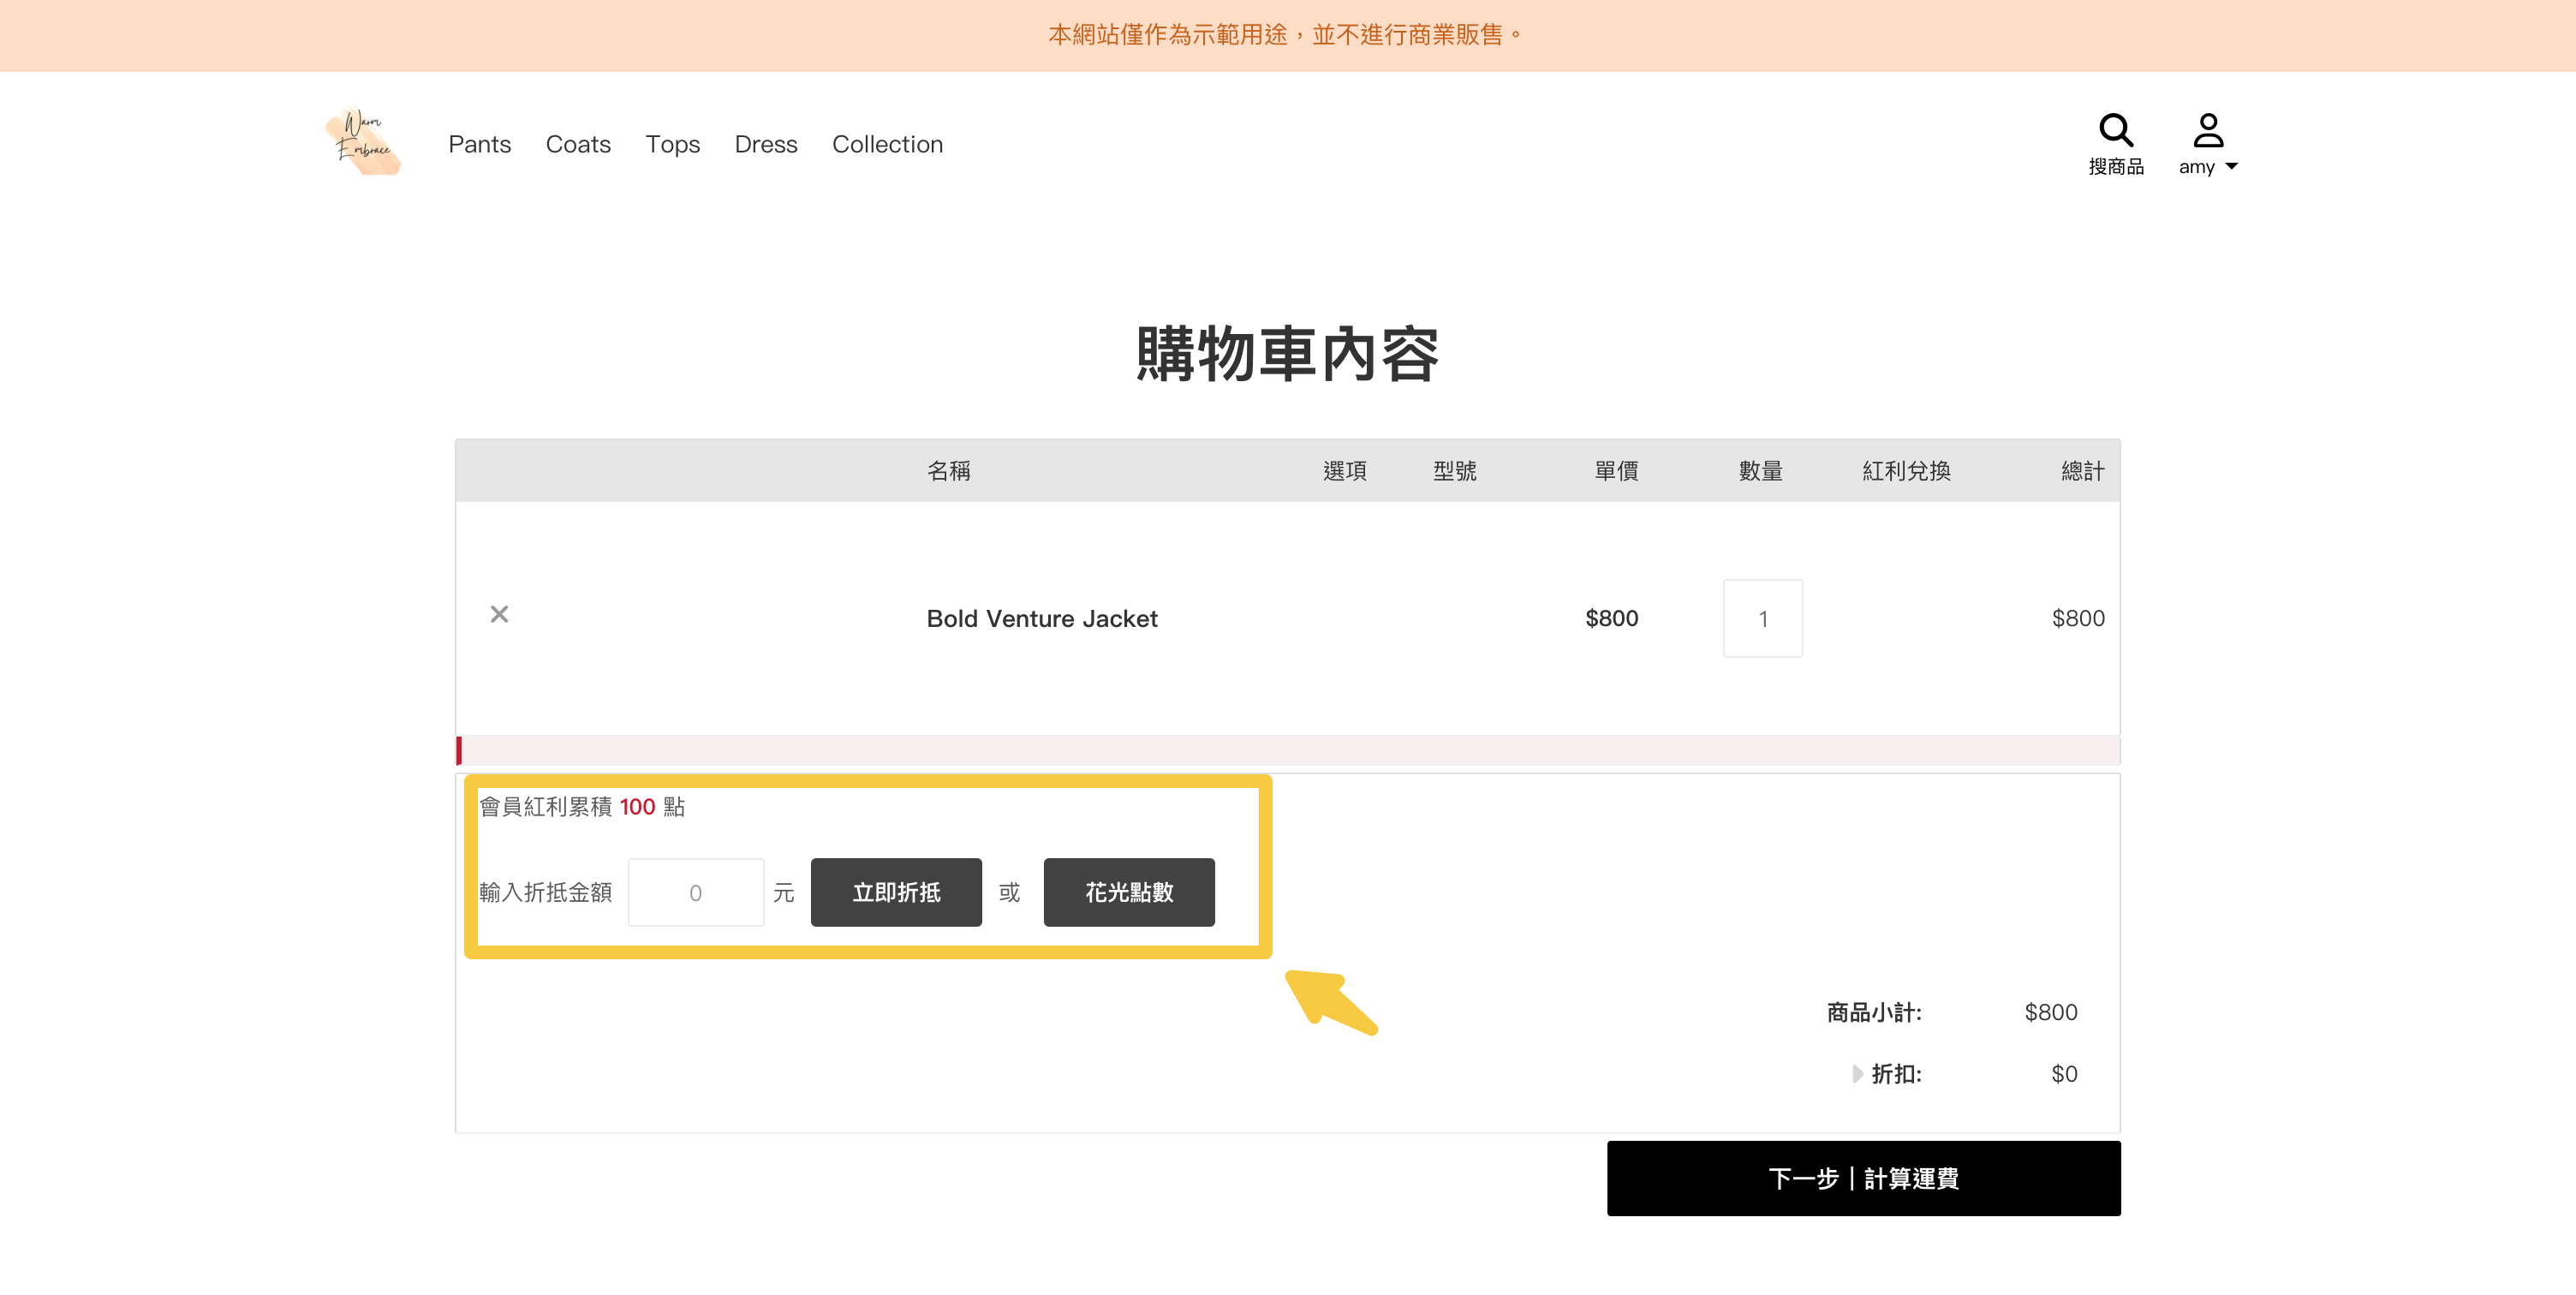Remove Bold Venture Jacket with the X icon
Viewport: 2576px width, 1295px height.
pyautogui.click(x=499, y=614)
